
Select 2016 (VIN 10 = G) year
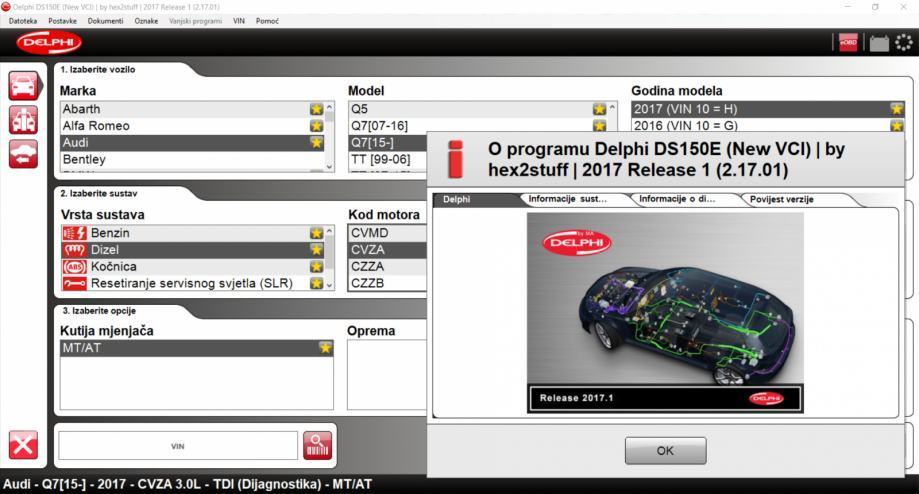[768, 125]
